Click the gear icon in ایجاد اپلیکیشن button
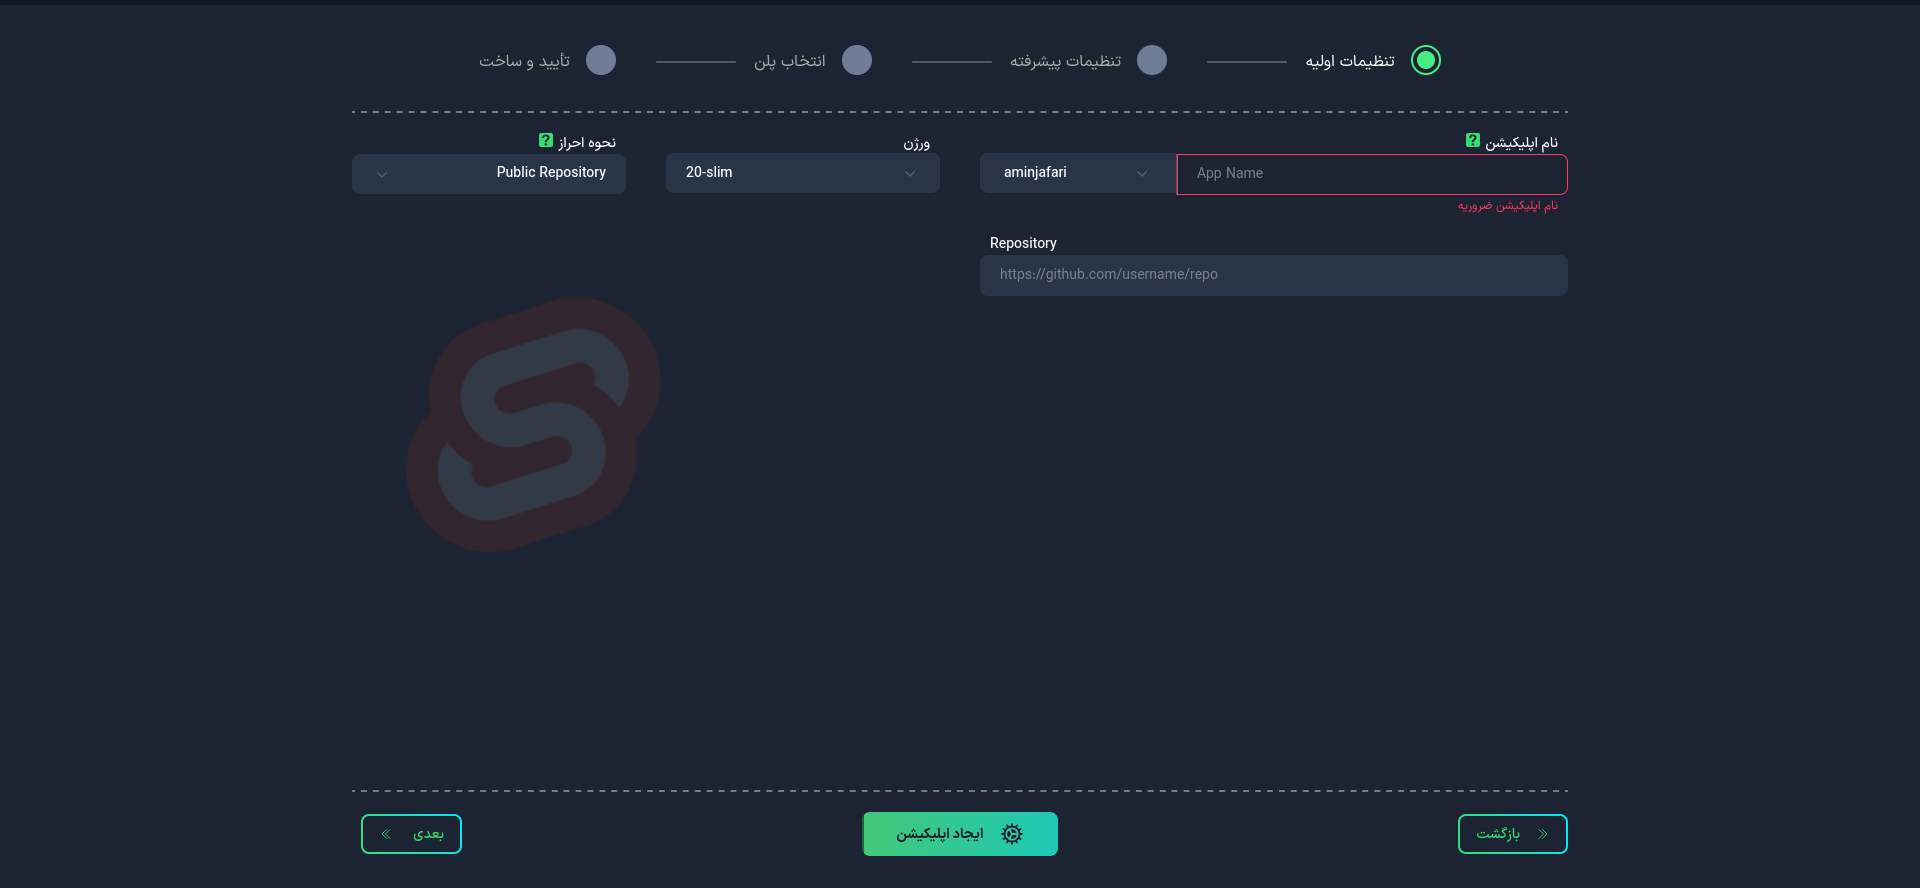Image resolution: width=1920 pixels, height=888 pixels. point(1012,834)
